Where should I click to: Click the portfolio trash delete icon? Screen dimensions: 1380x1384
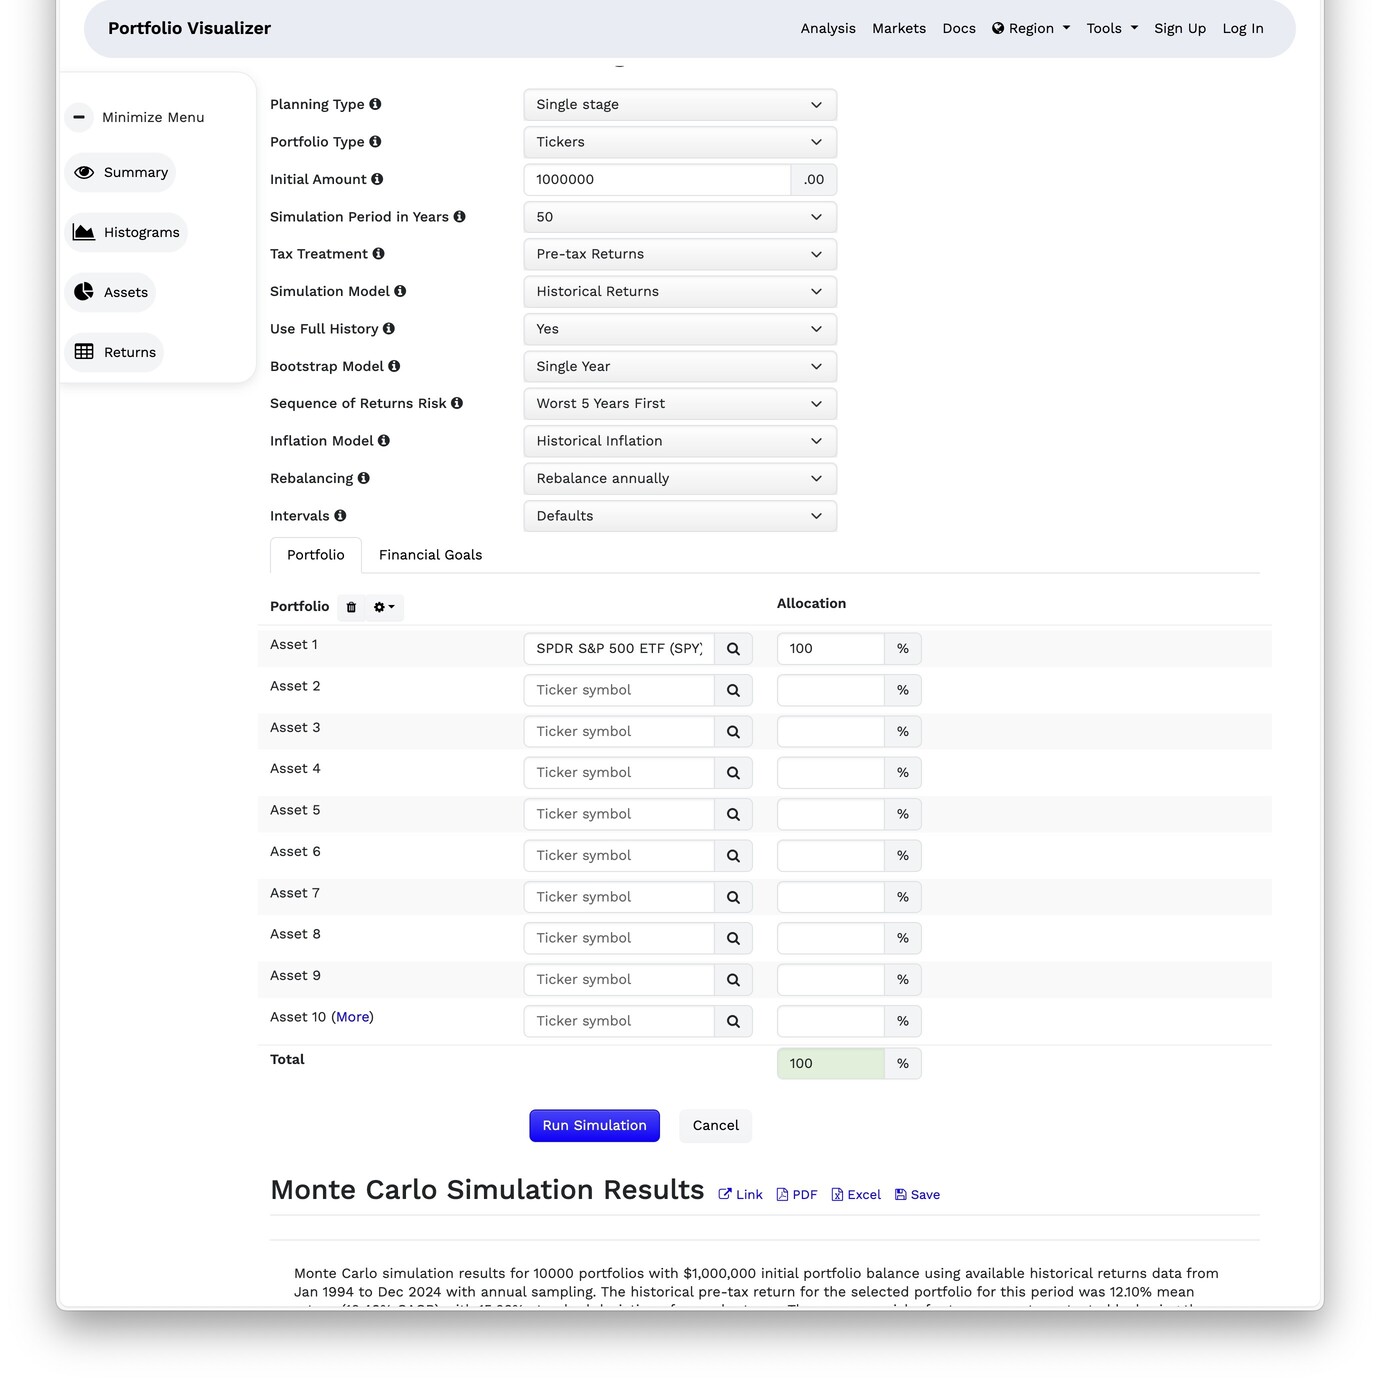coord(351,607)
